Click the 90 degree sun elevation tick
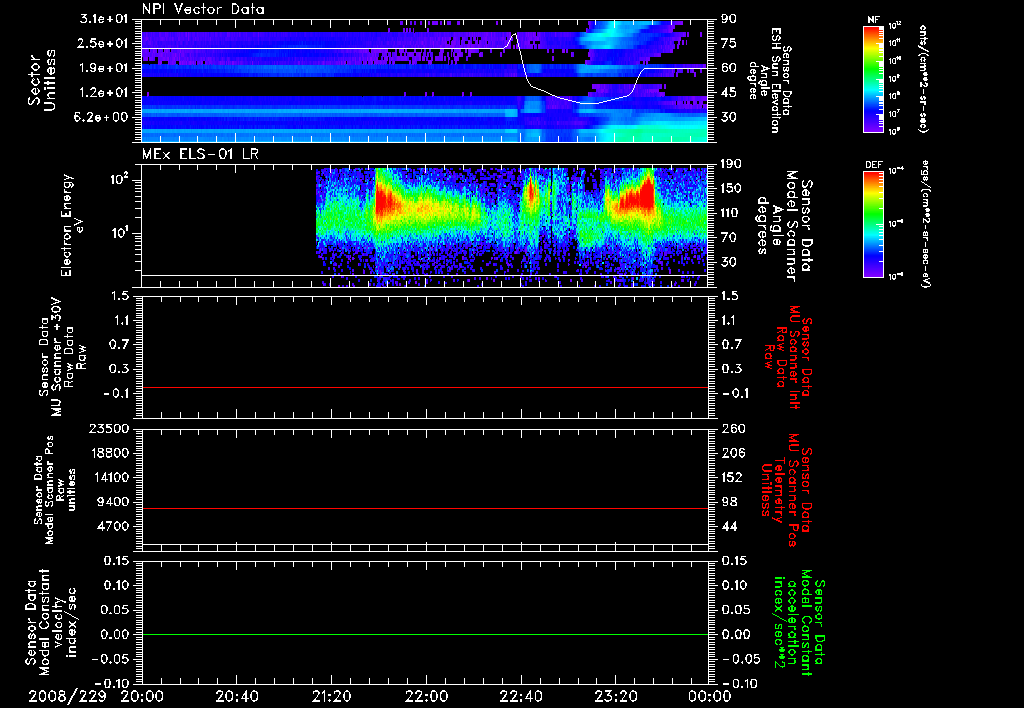The width and height of the screenshot is (1024, 708). tap(729, 19)
